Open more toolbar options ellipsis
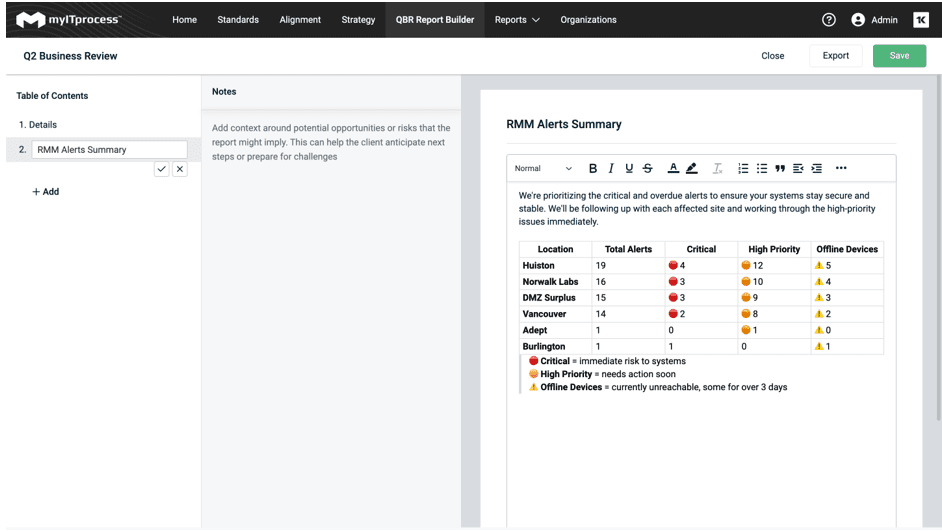Viewport: 942px width, 532px height. (x=841, y=169)
